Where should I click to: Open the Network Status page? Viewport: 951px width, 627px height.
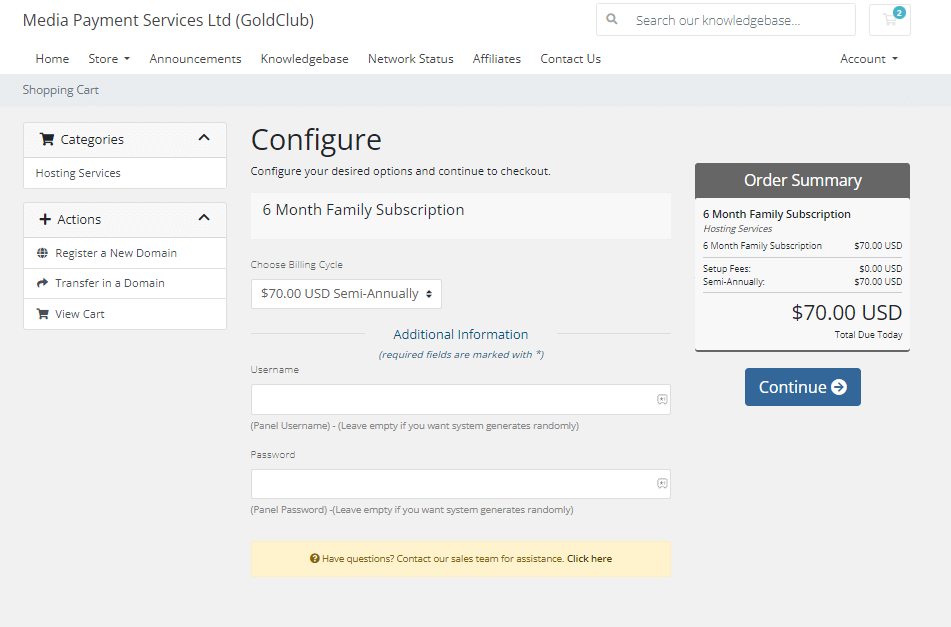pos(410,59)
